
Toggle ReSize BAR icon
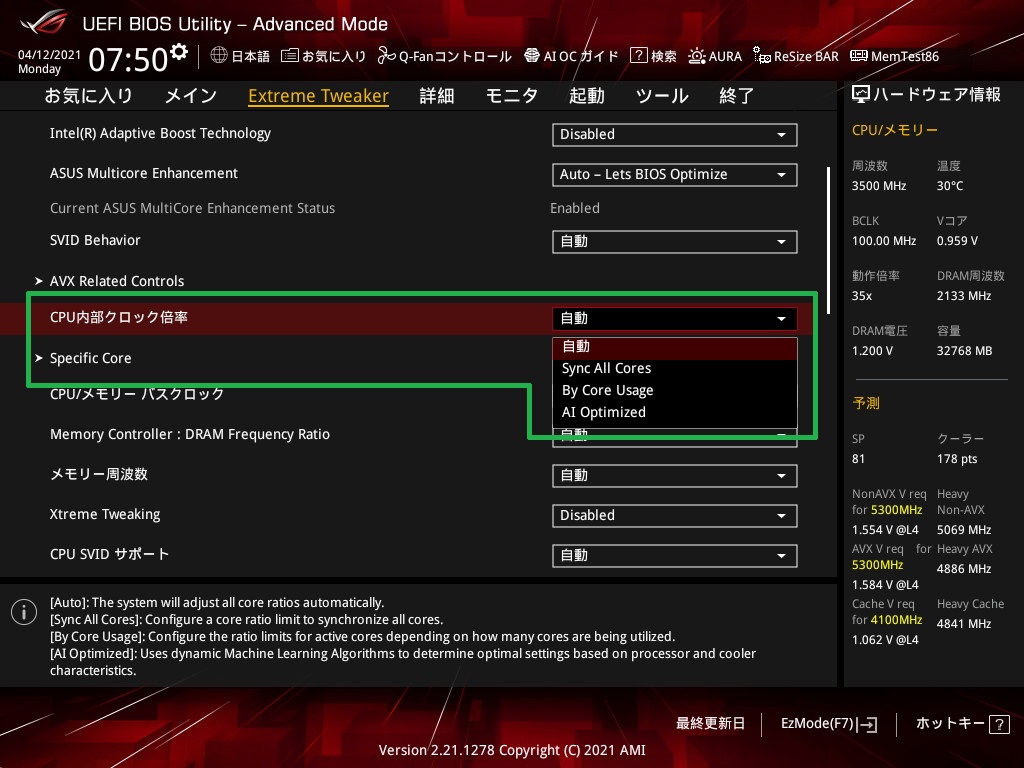tap(761, 56)
